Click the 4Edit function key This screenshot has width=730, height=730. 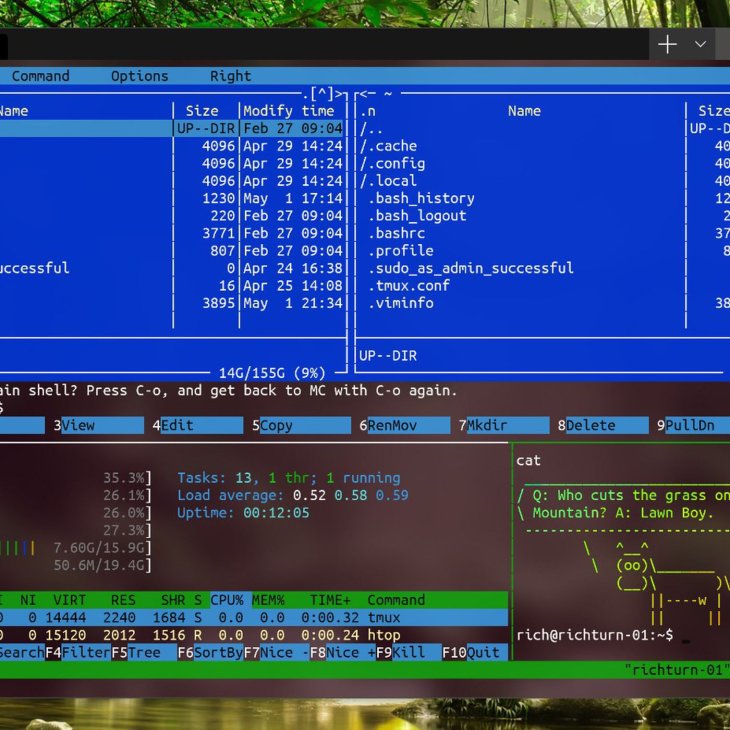tap(197, 426)
